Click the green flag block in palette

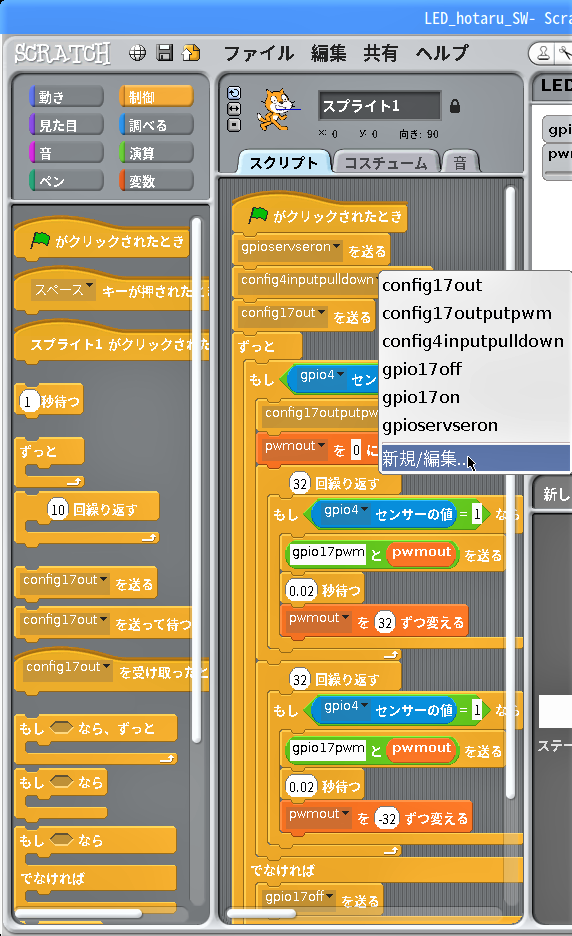tap(102, 241)
